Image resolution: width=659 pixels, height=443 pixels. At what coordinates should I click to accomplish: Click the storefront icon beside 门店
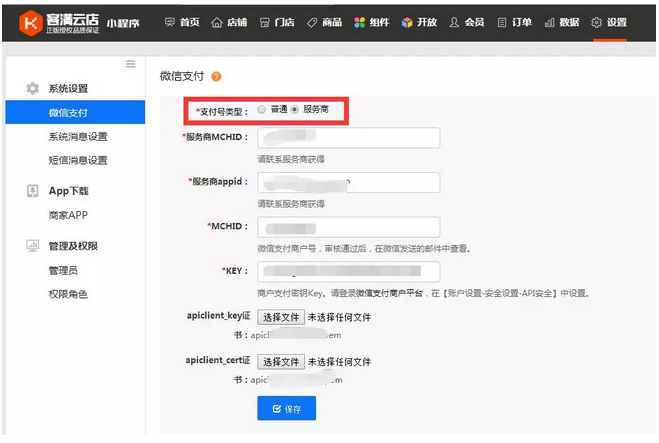coord(264,22)
